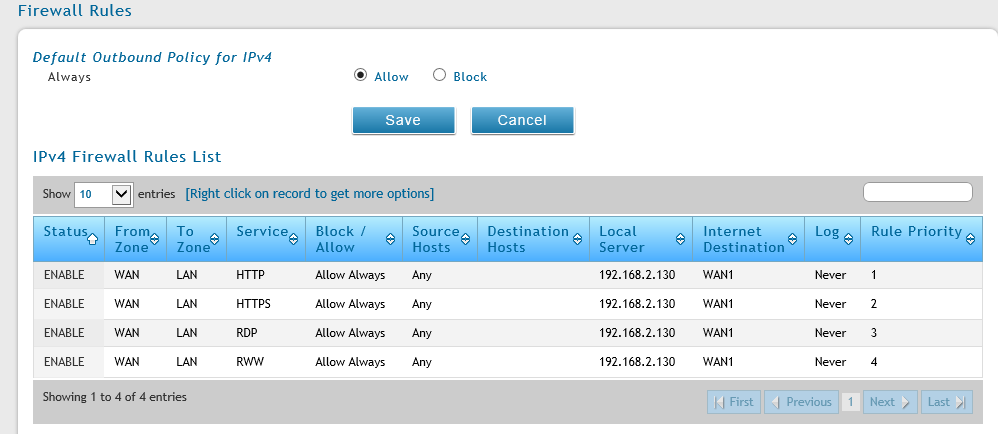Click Internet Destination sort arrows
Screen dimensions: 998x434
794,239
